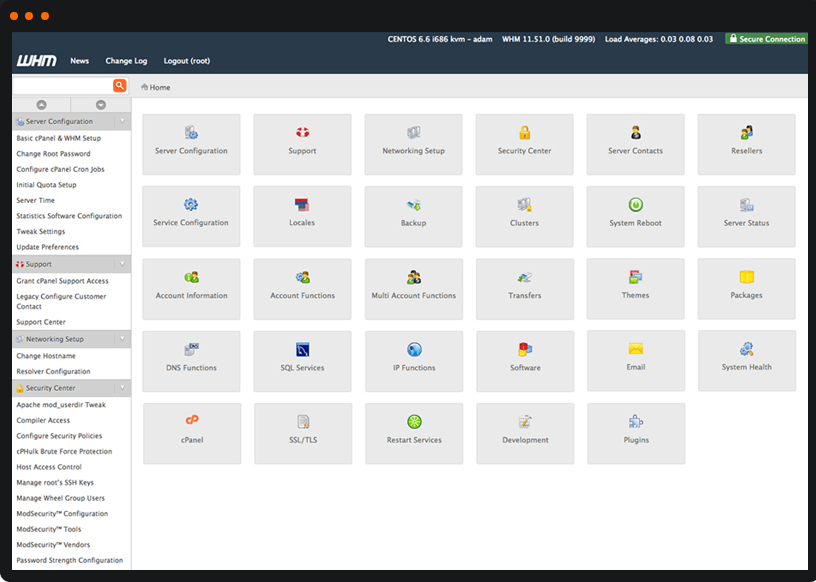Viewport: 816px width, 582px height.
Task: Open the Account Information tile
Action: pyautogui.click(x=191, y=289)
